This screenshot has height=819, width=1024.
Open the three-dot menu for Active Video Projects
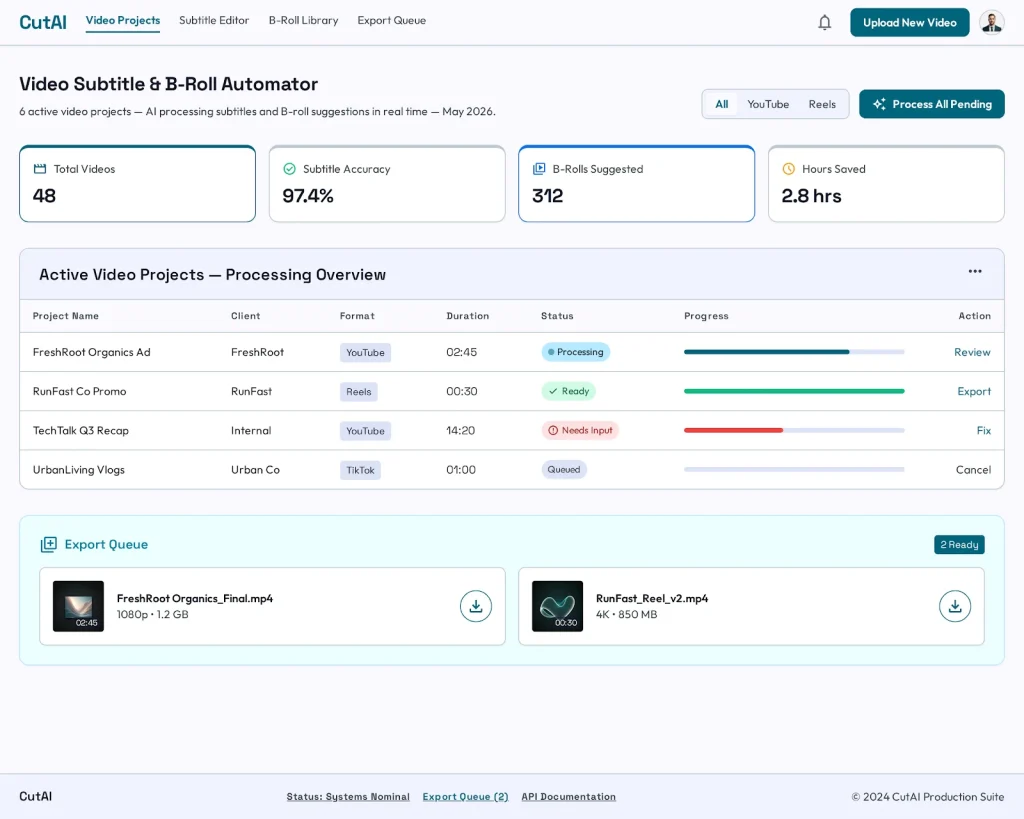(x=974, y=271)
